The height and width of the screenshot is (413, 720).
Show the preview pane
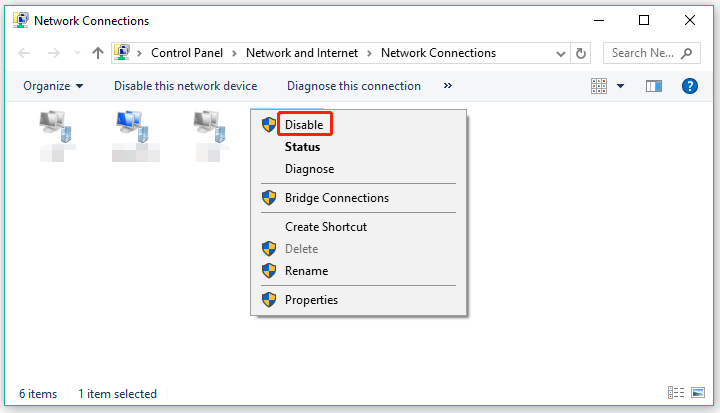[x=654, y=86]
